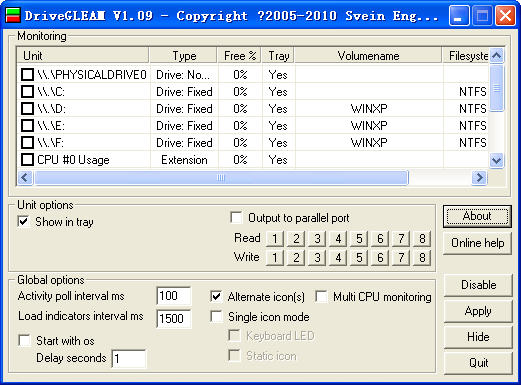Enable Multi CPU monitoring
Viewport: 521px width, 385px height.
(x=321, y=296)
